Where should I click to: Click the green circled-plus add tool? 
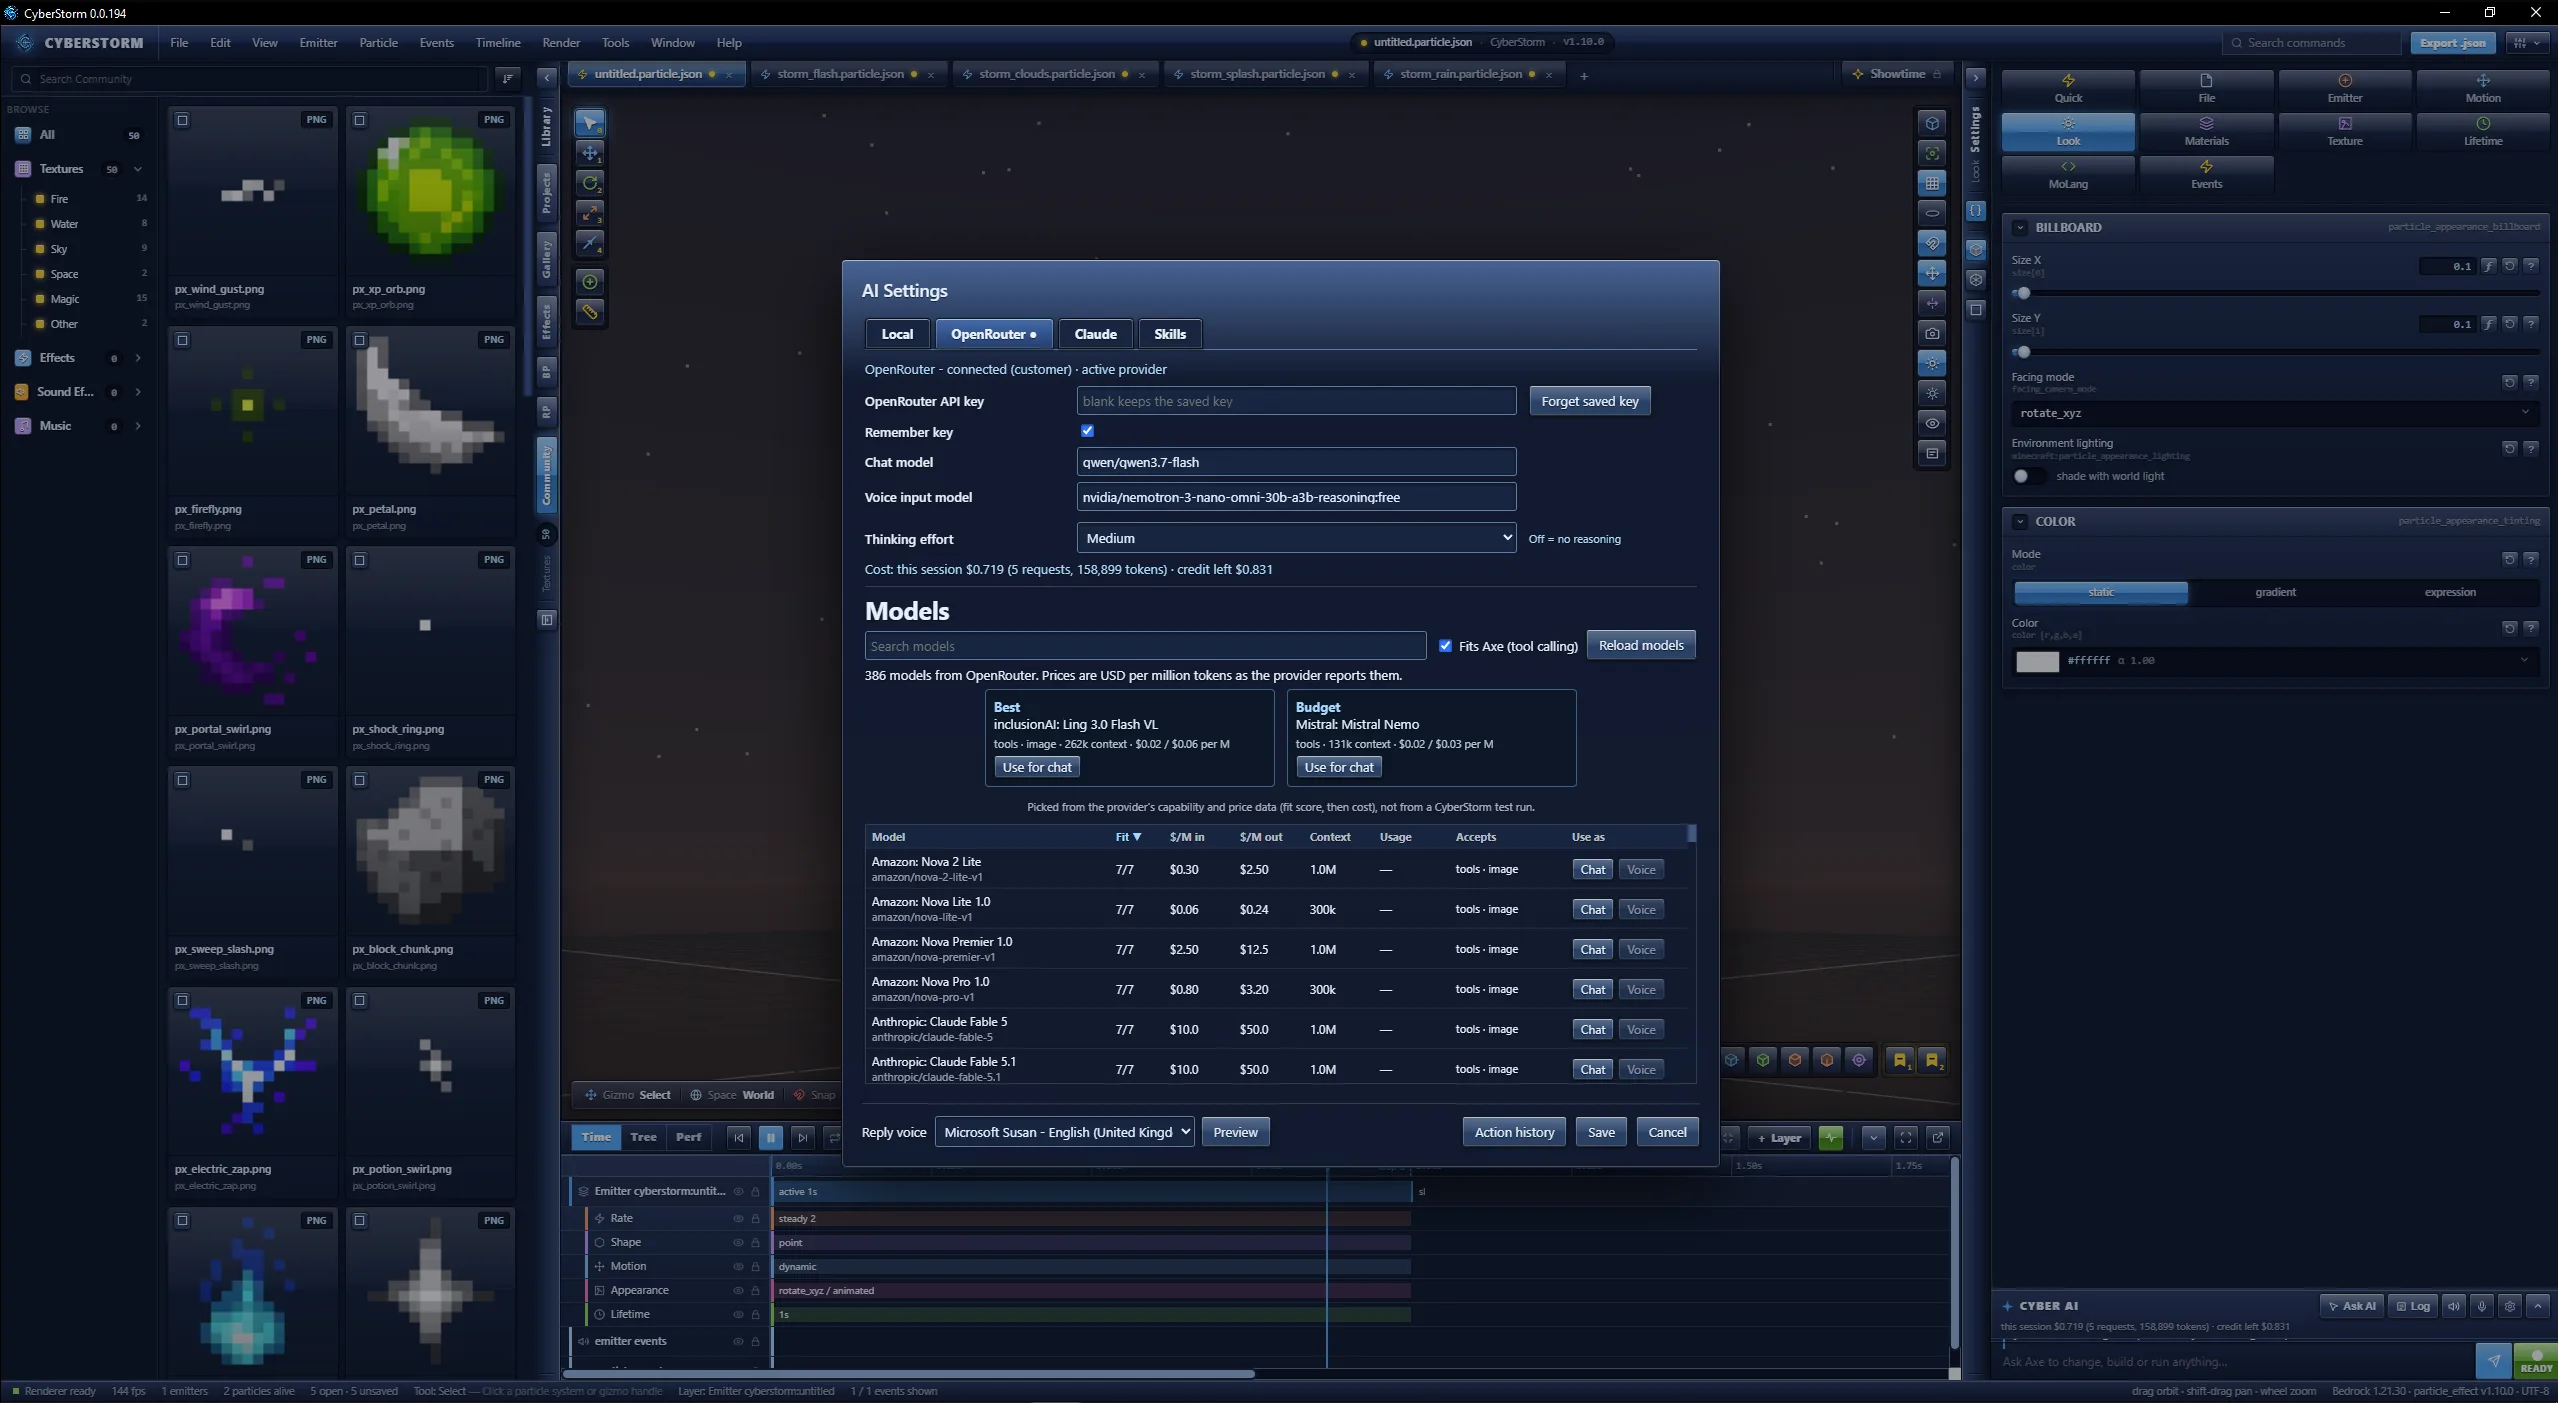[590, 282]
